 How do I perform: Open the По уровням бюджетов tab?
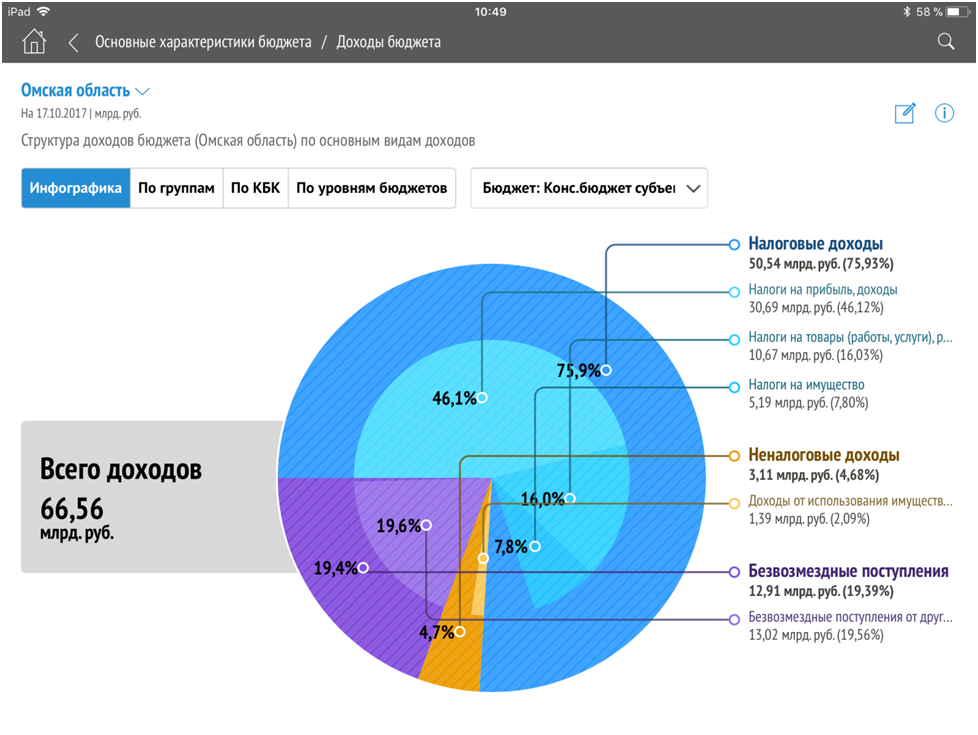(371, 188)
